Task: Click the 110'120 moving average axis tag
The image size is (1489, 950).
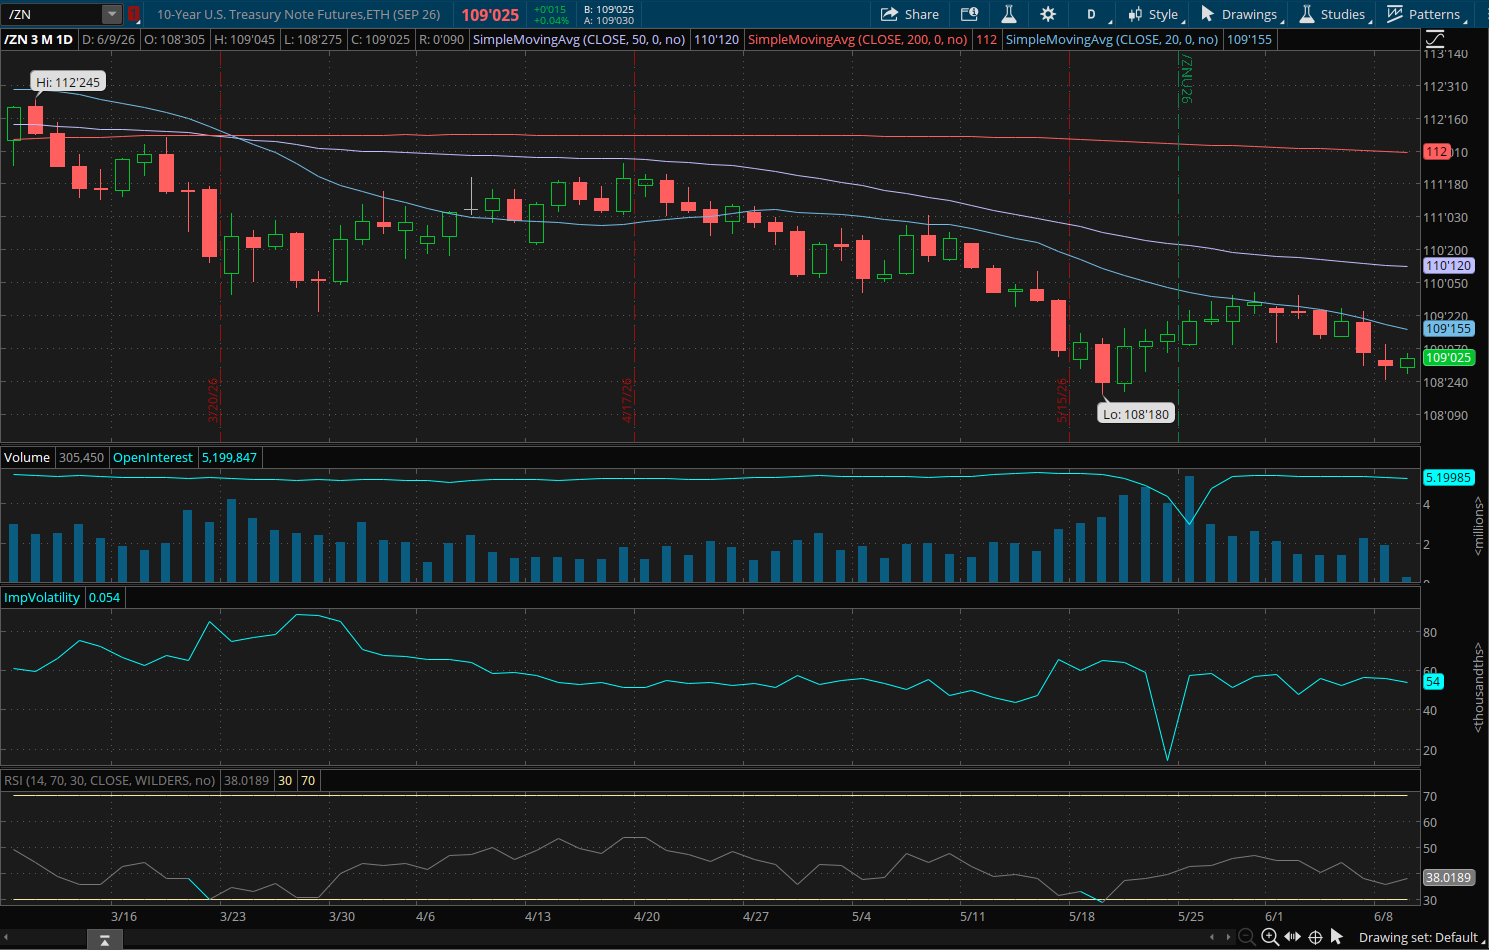Action: pyautogui.click(x=1448, y=265)
